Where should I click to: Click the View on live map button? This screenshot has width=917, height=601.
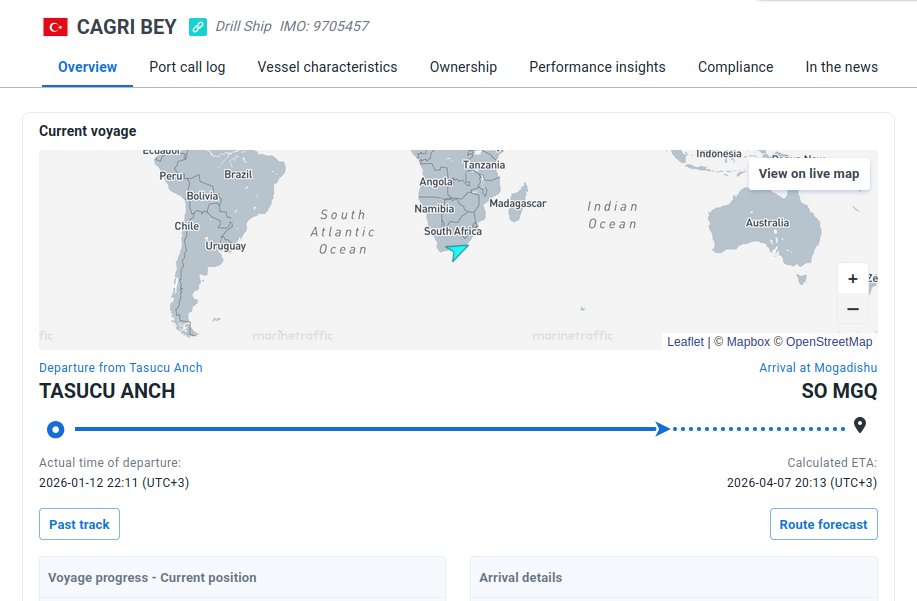[809, 174]
